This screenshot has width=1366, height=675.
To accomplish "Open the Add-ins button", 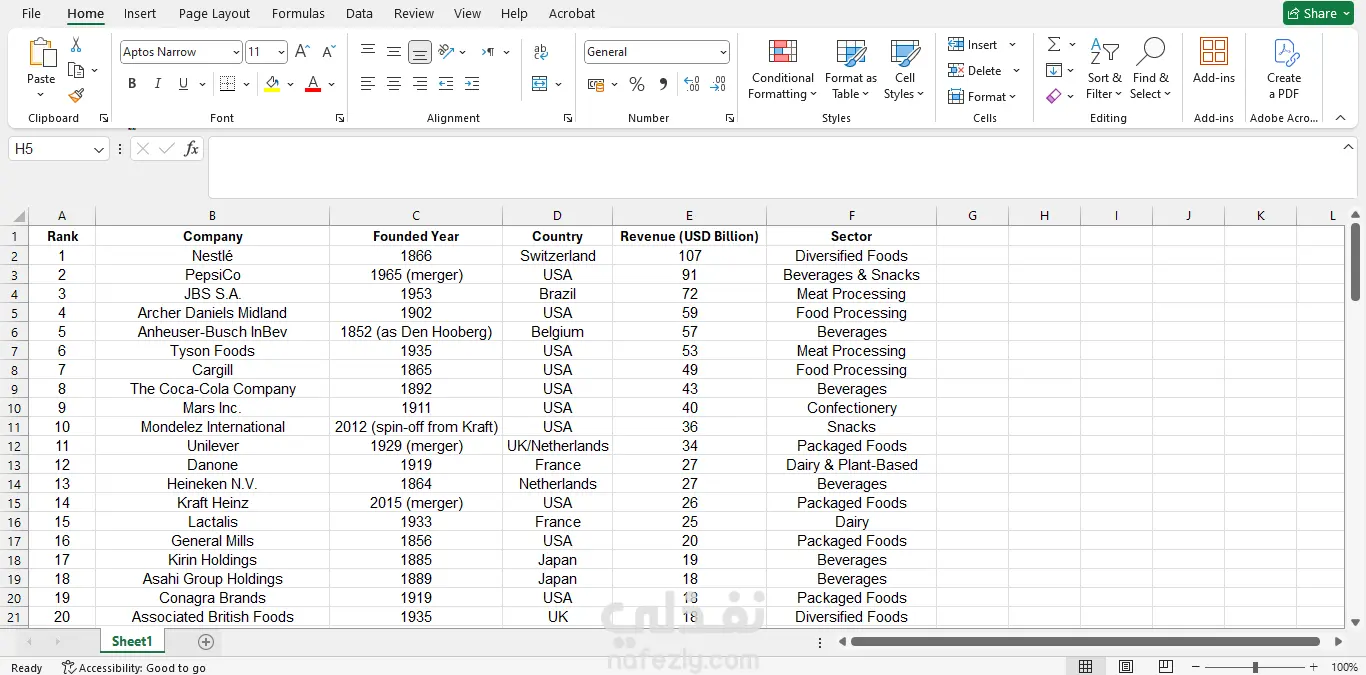I will pos(1214,62).
